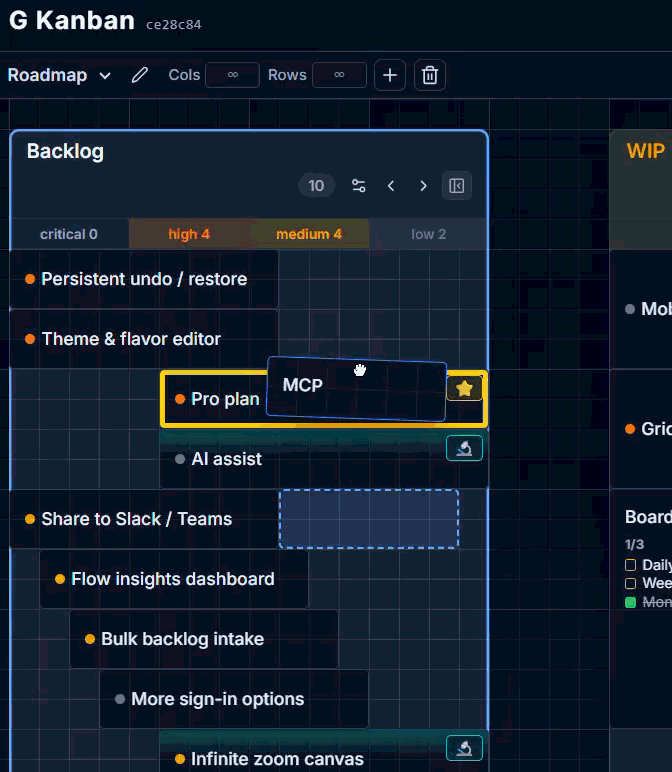The width and height of the screenshot is (672, 772).
Task: Open Share to Slack / Teams card
Action: coord(144,519)
